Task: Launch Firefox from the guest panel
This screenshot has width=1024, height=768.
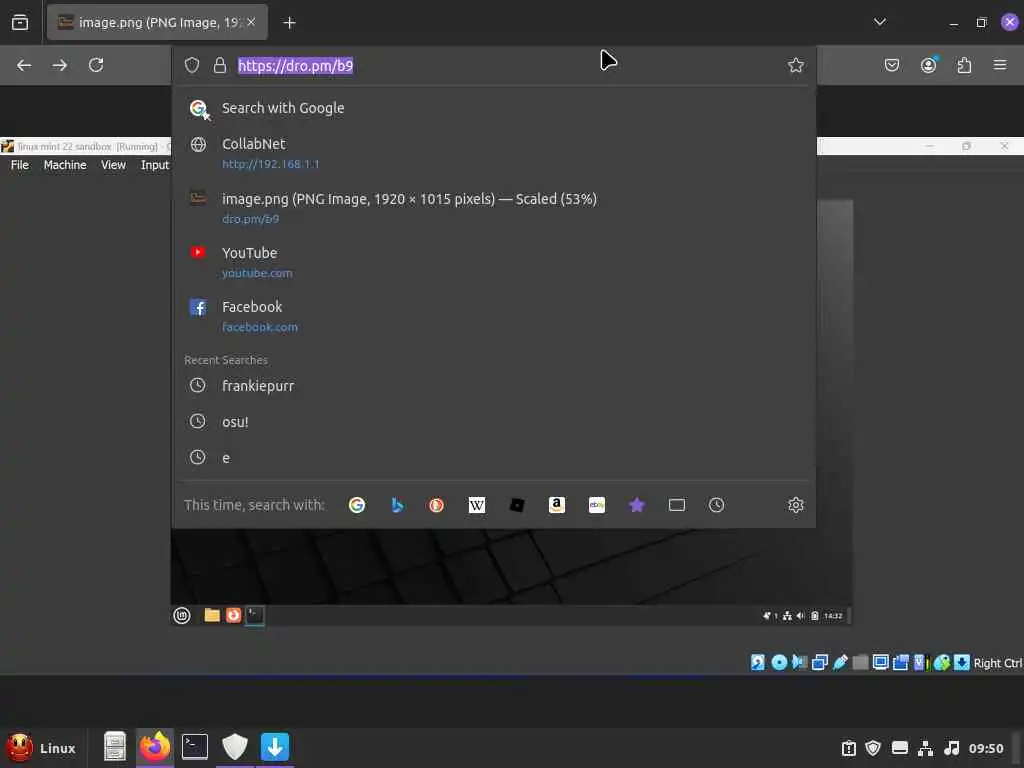Action: (x=233, y=615)
